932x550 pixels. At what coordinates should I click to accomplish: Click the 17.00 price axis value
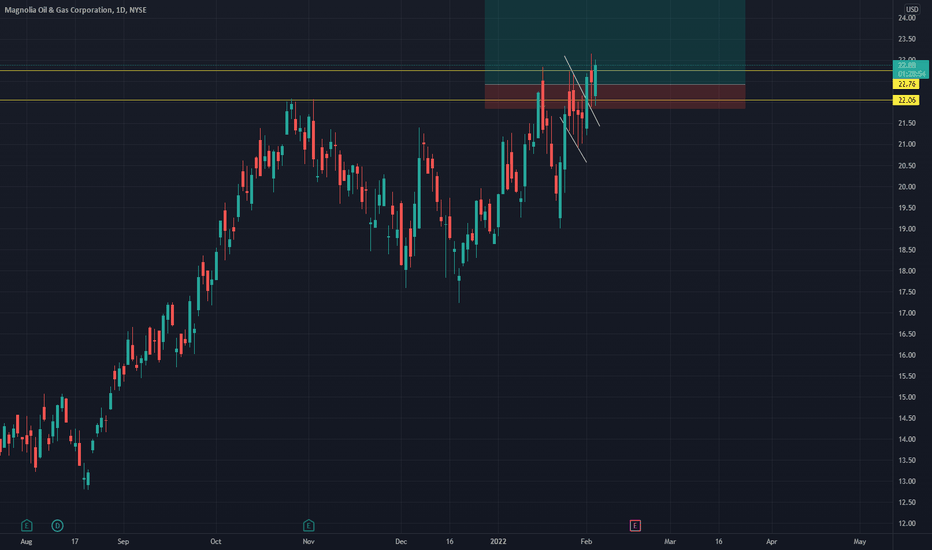click(906, 313)
